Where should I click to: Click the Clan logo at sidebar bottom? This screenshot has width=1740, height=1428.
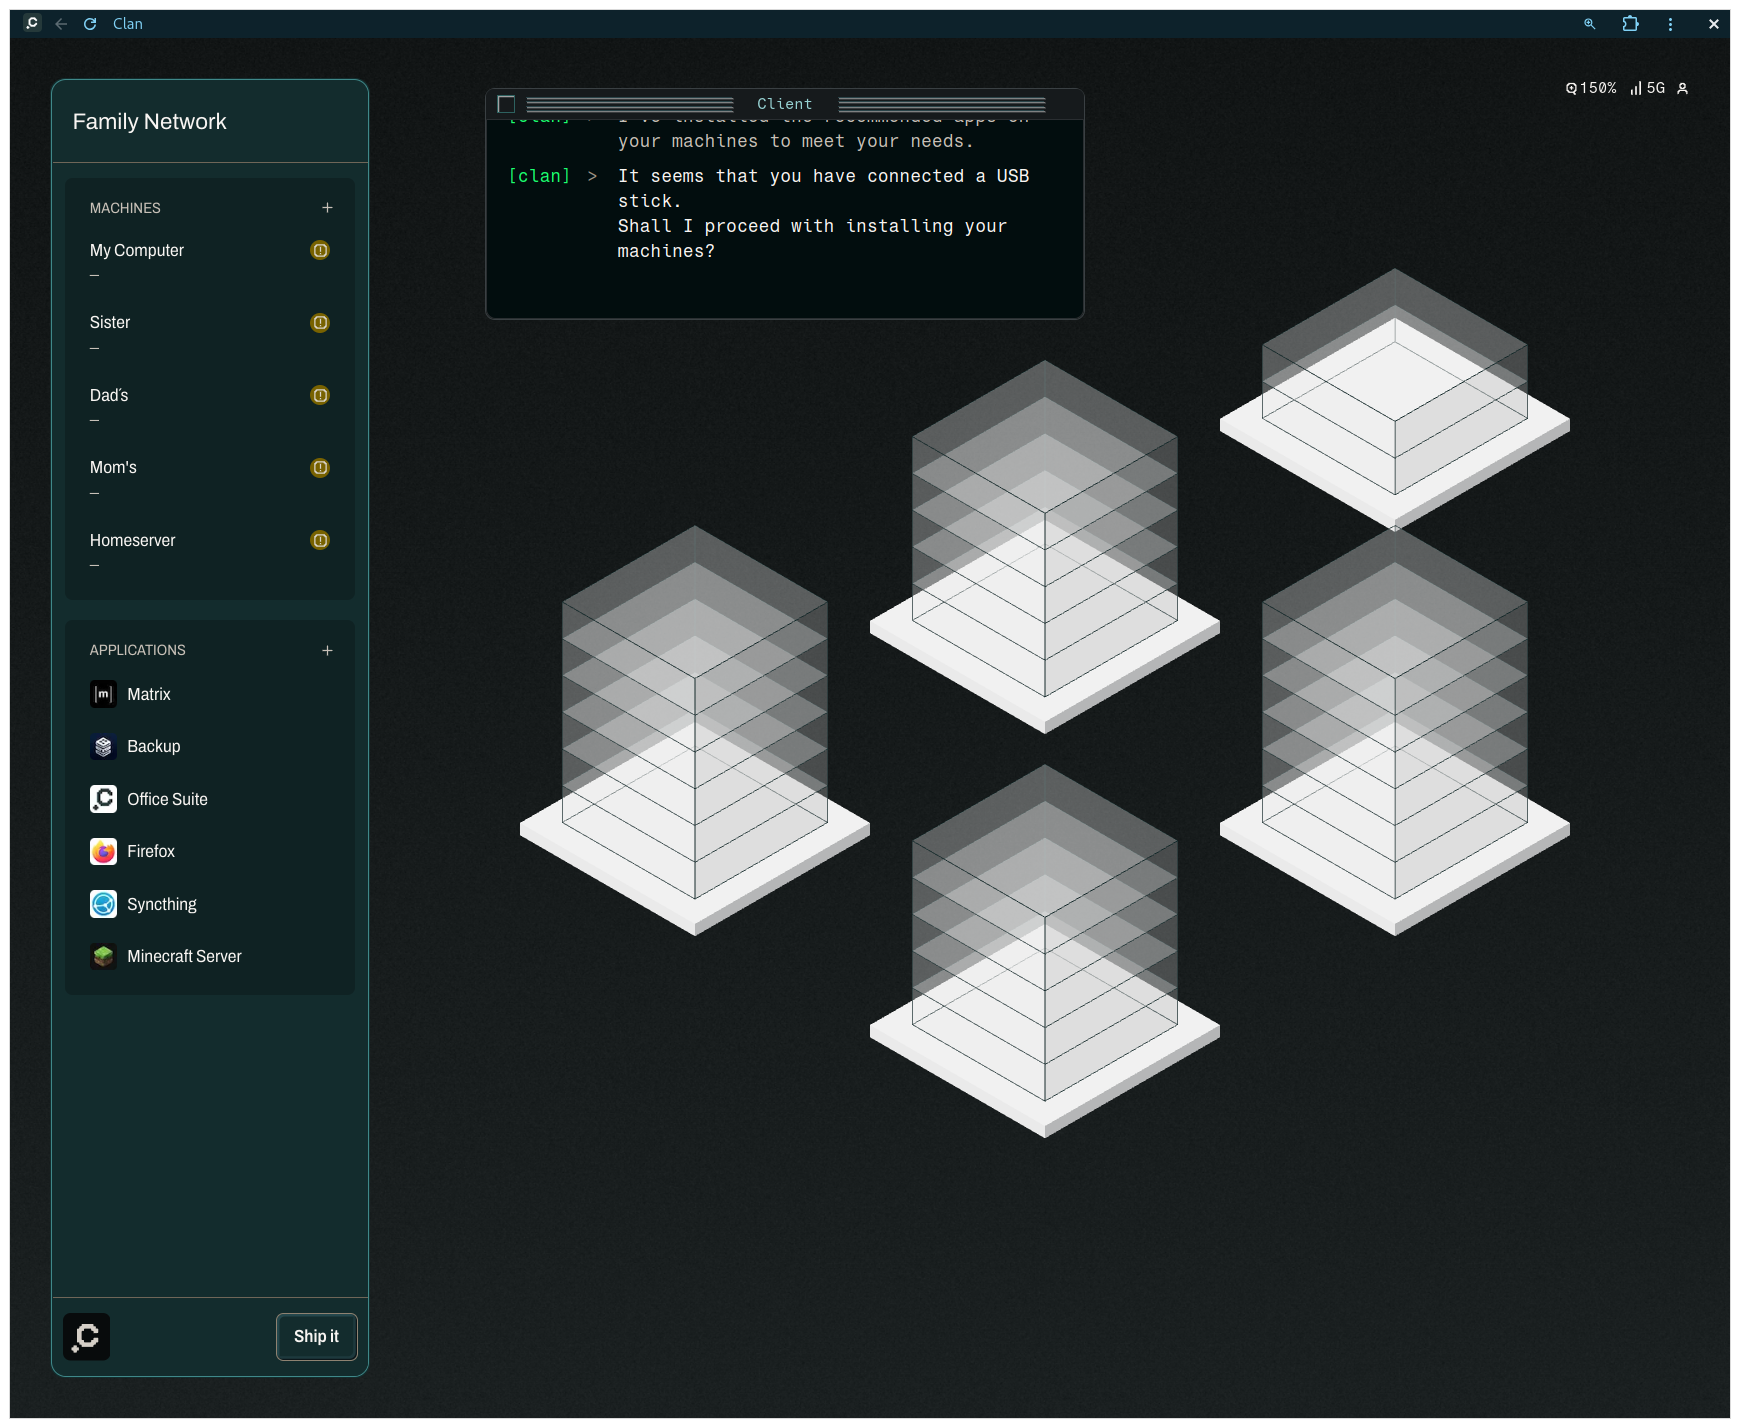point(87,1337)
